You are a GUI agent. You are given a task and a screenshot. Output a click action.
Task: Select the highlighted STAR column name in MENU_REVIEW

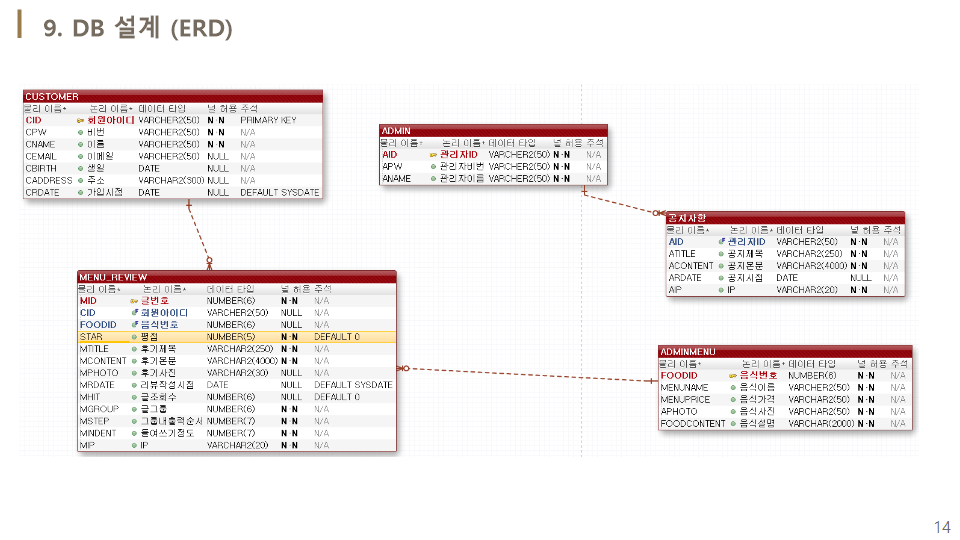tap(91, 337)
